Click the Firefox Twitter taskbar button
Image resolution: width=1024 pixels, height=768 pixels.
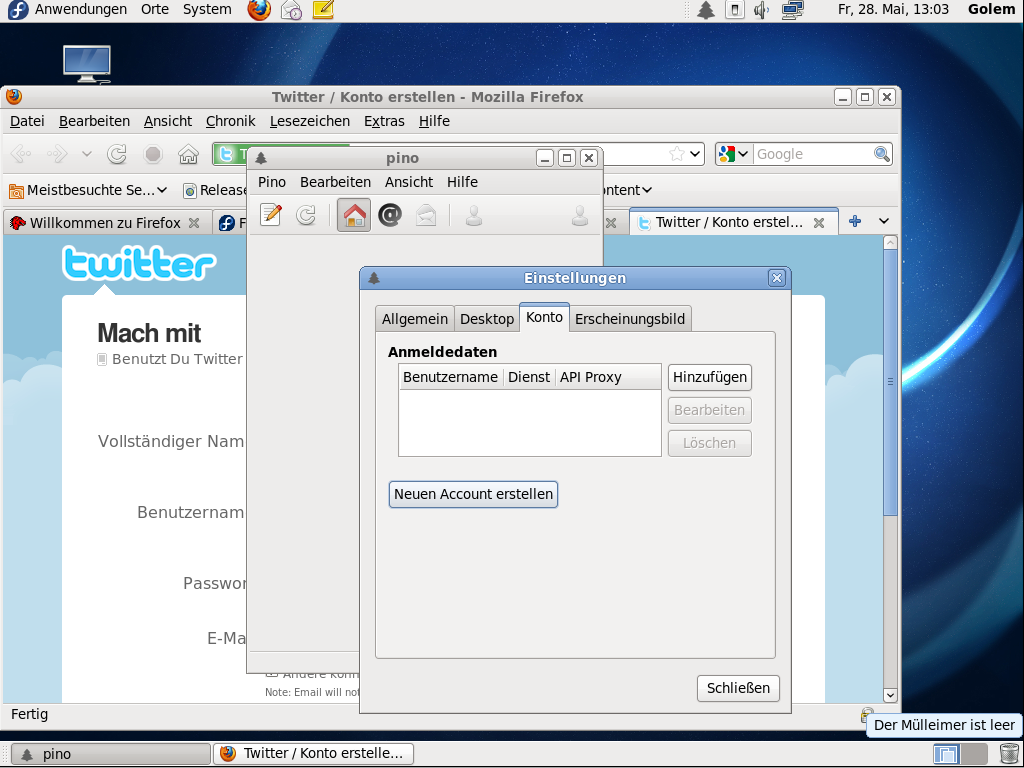tap(313, 754)
